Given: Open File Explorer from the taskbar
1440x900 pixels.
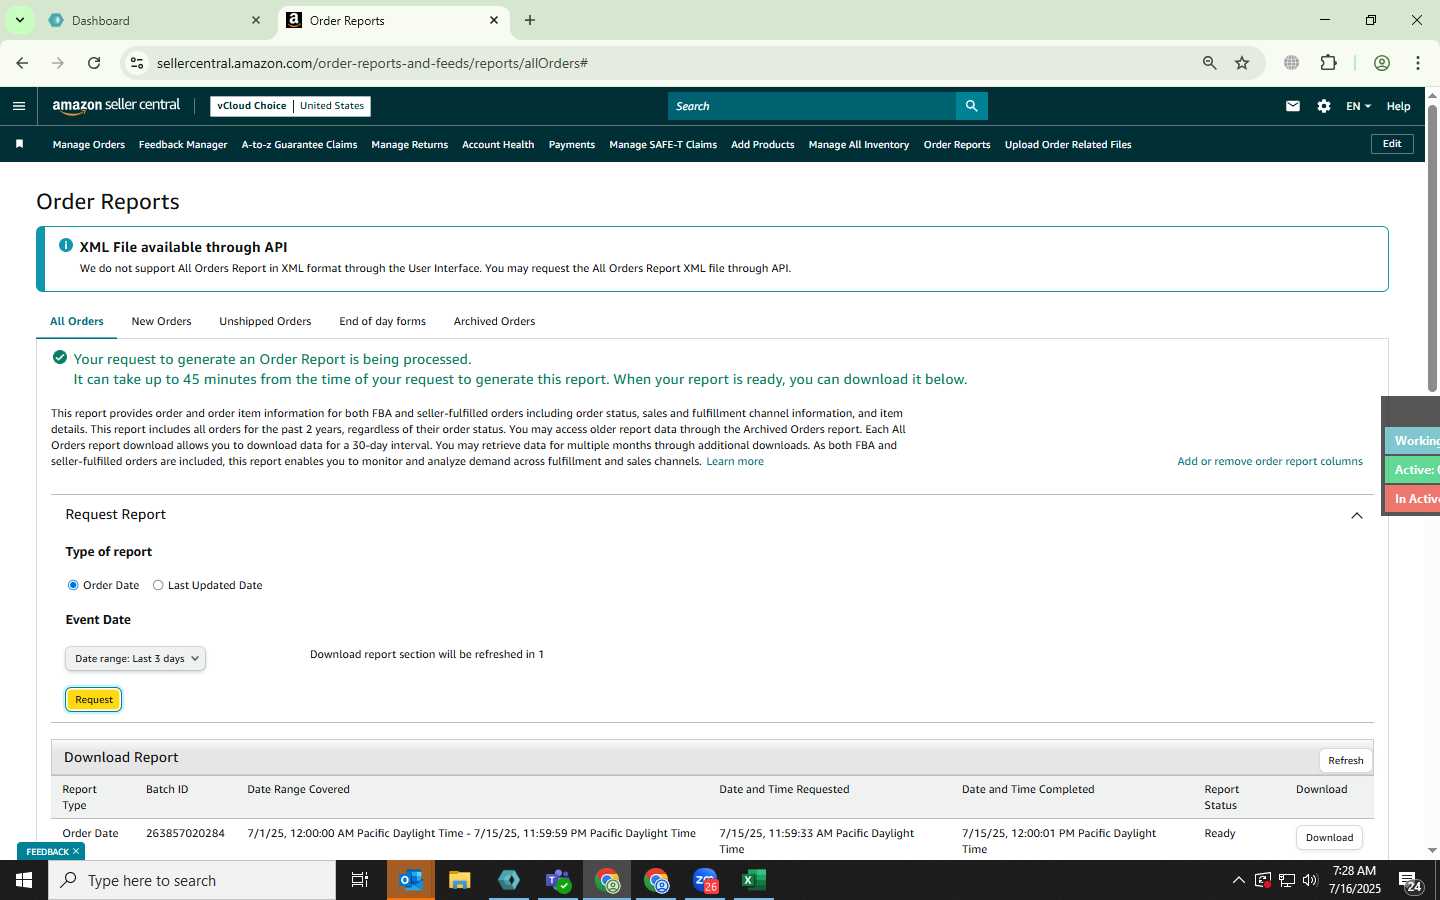Looking at the screenshot, I should tap(460, 881).
